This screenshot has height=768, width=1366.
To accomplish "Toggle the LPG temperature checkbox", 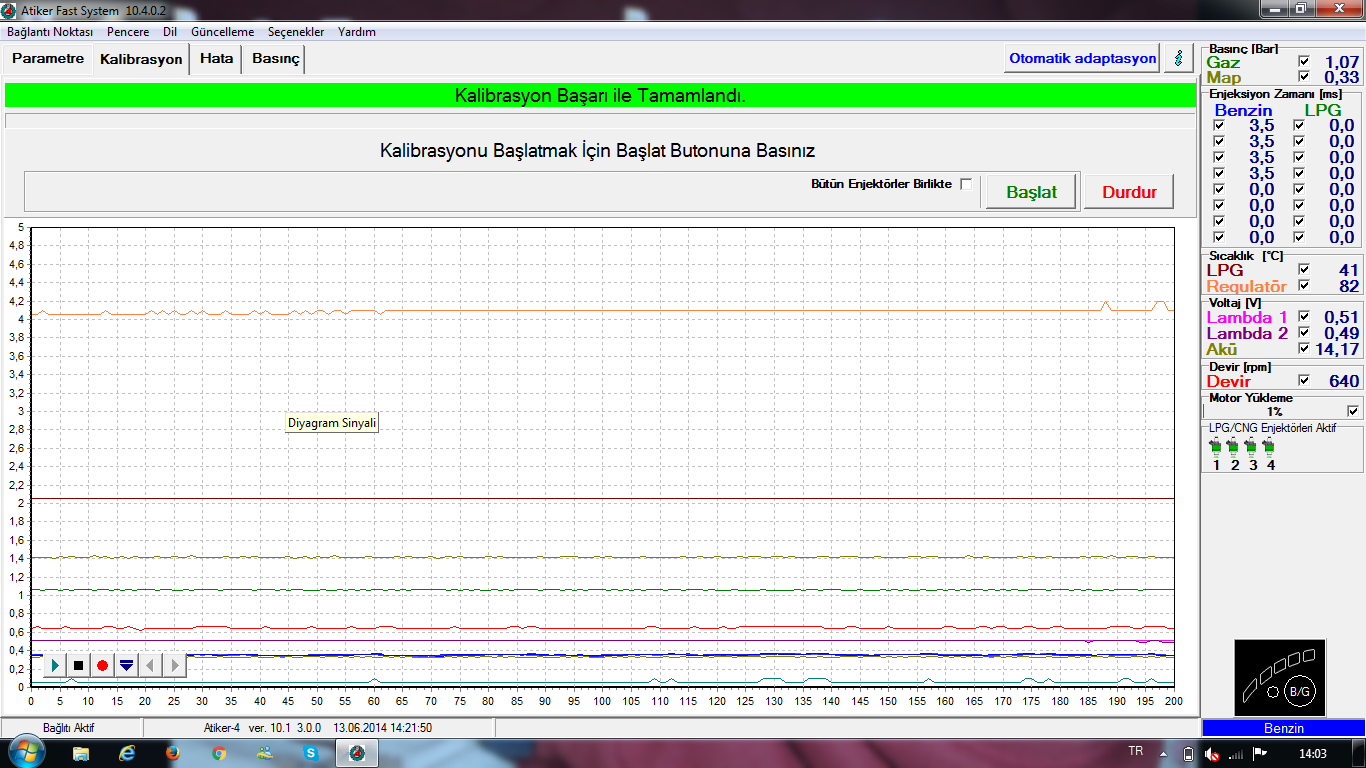I will point(1303,270).
